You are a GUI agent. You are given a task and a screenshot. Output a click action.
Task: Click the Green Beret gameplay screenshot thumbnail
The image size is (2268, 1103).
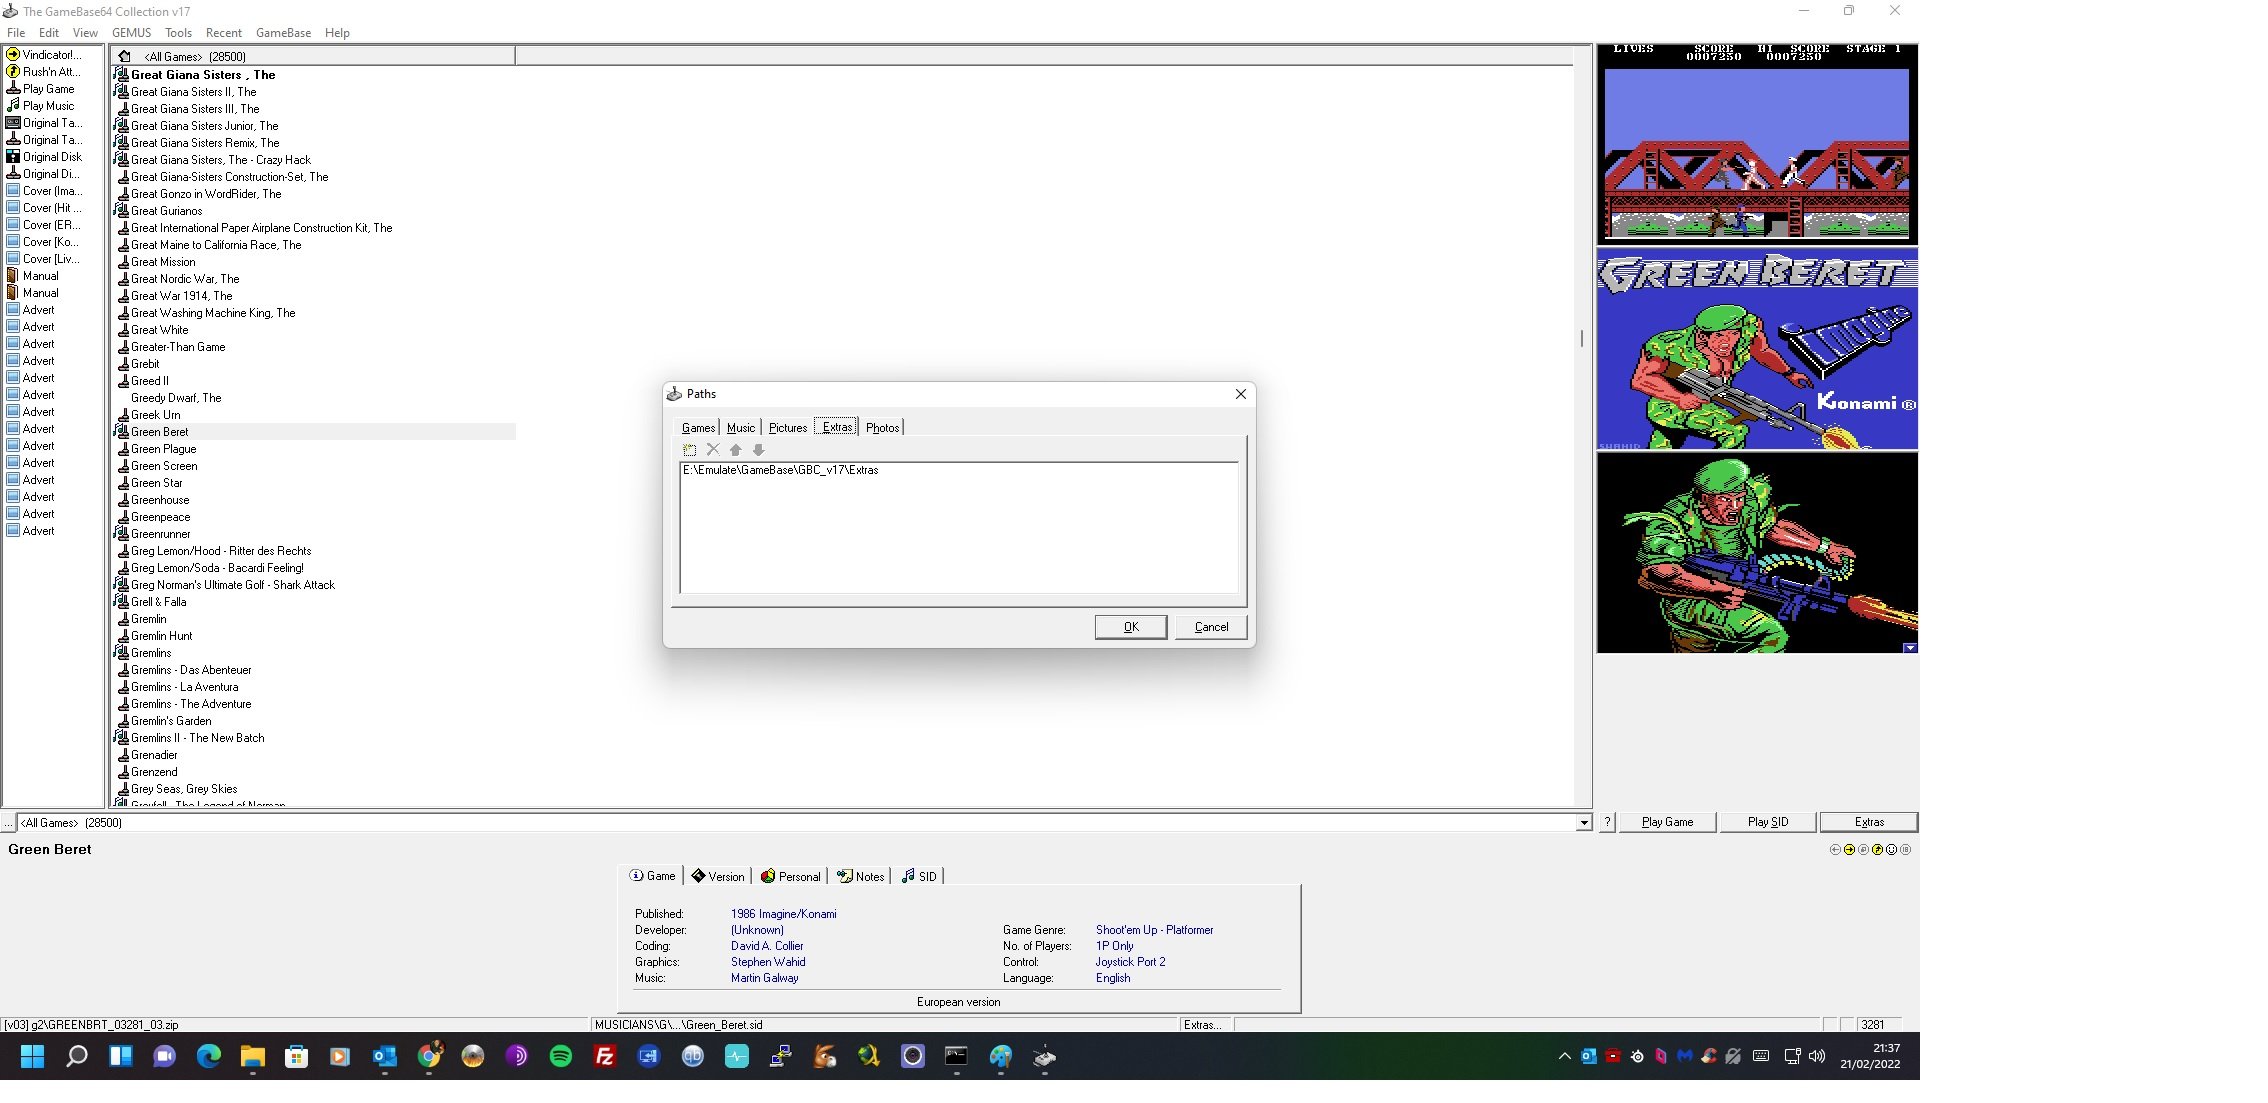tap(1757, 143)
